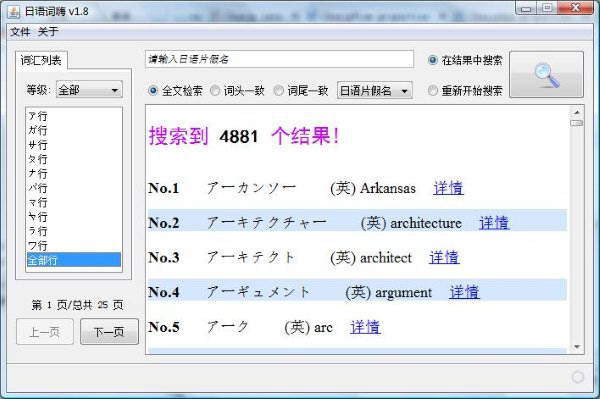Switch to the 词汇列表 tab

41,60
